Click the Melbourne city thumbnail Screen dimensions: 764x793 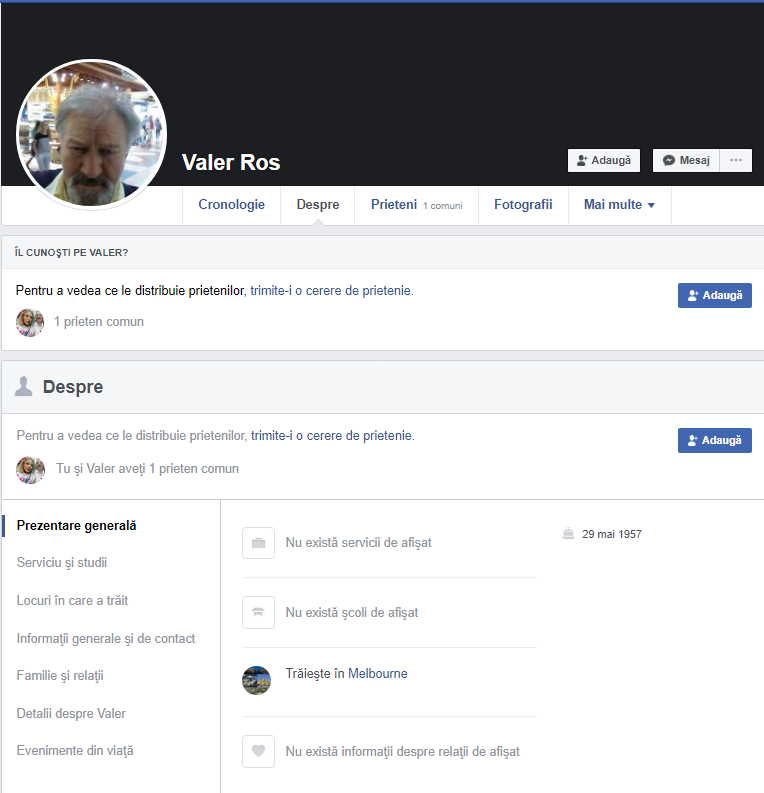click(x=256, y=680)
